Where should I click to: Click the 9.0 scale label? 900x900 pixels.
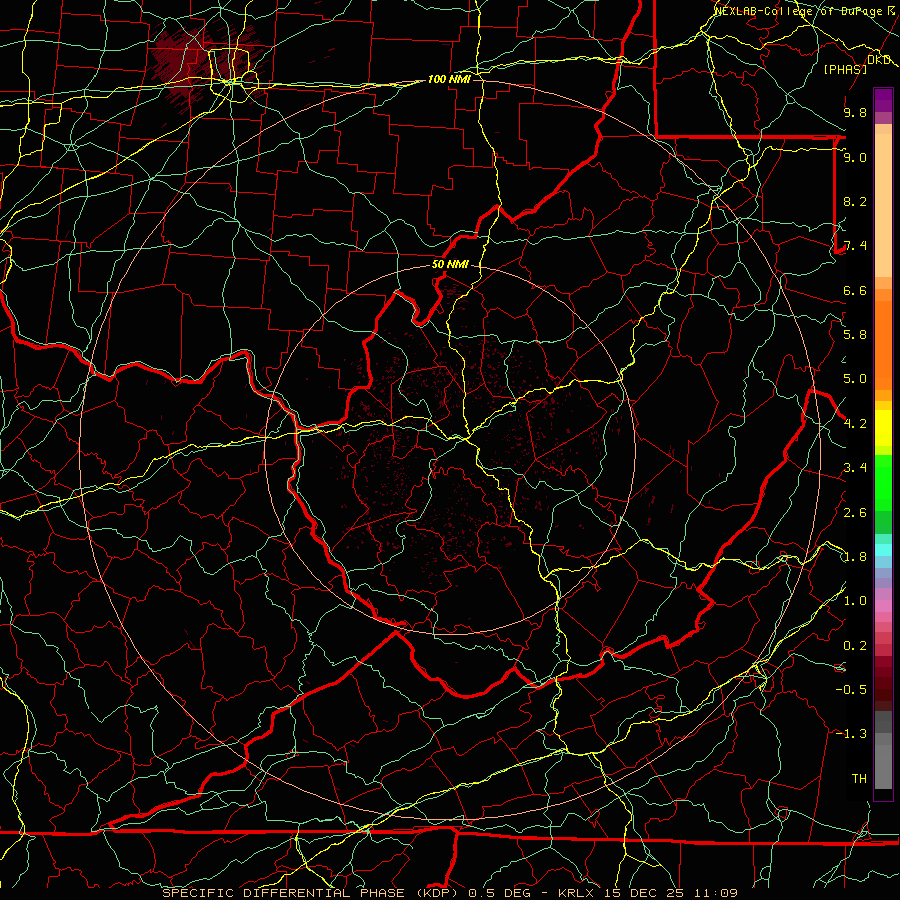click(855, 157)
